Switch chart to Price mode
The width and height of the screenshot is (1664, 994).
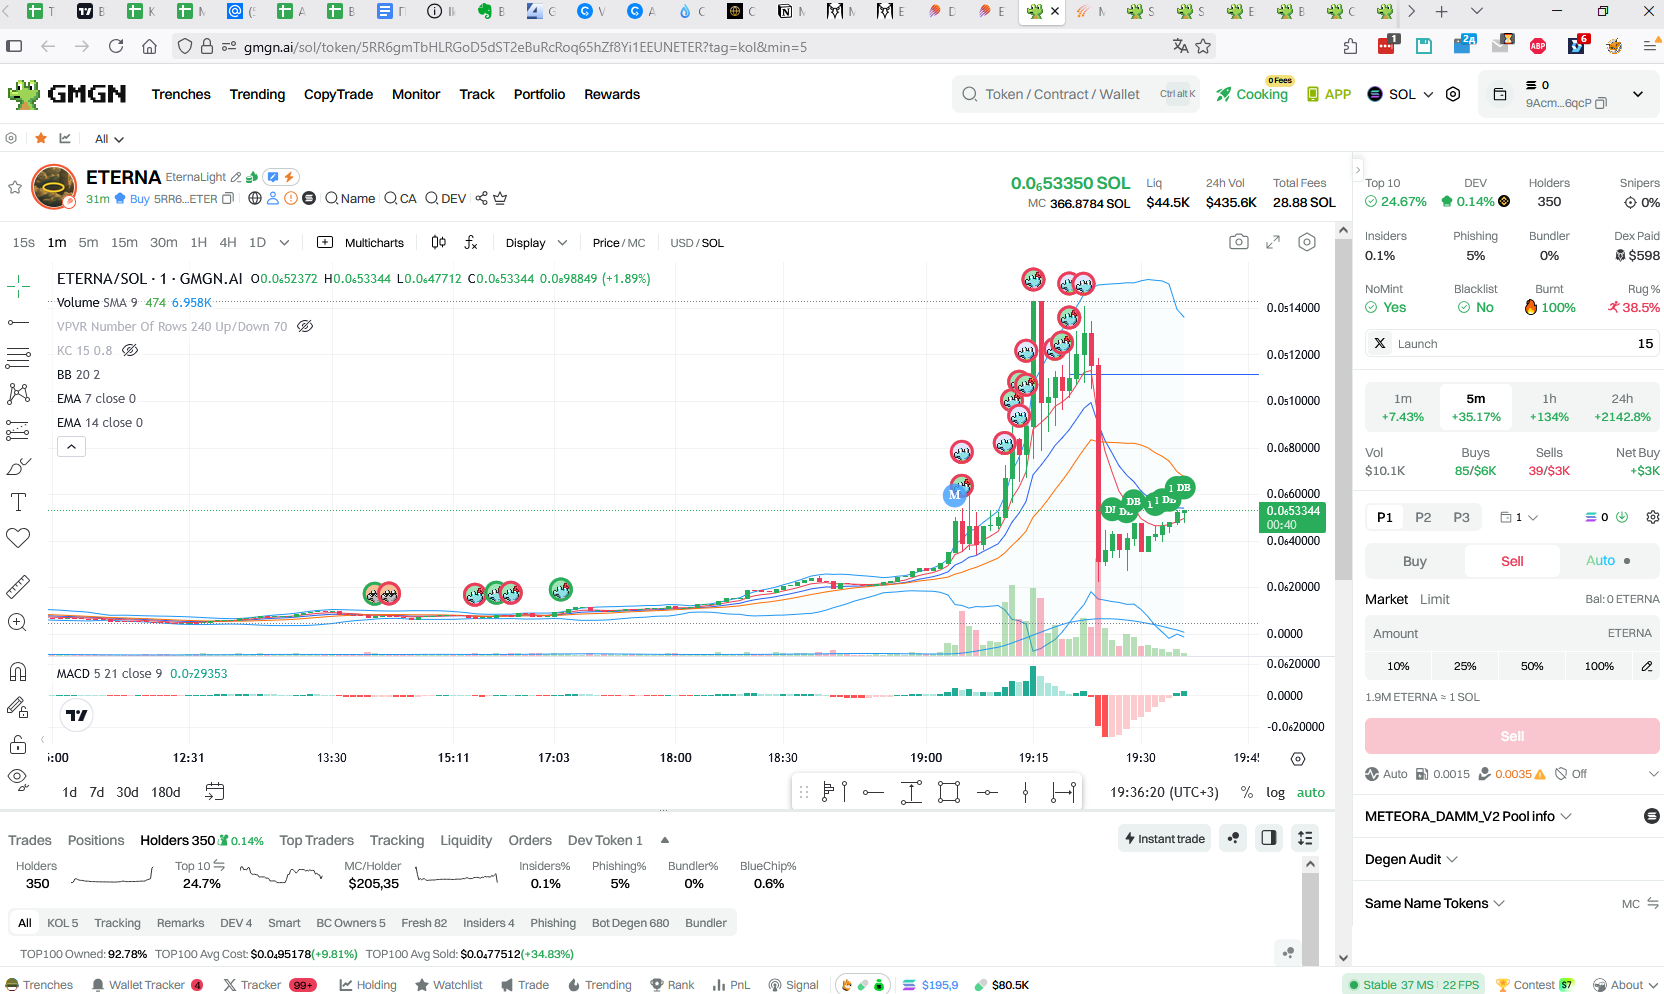click(x=606, y=243)
